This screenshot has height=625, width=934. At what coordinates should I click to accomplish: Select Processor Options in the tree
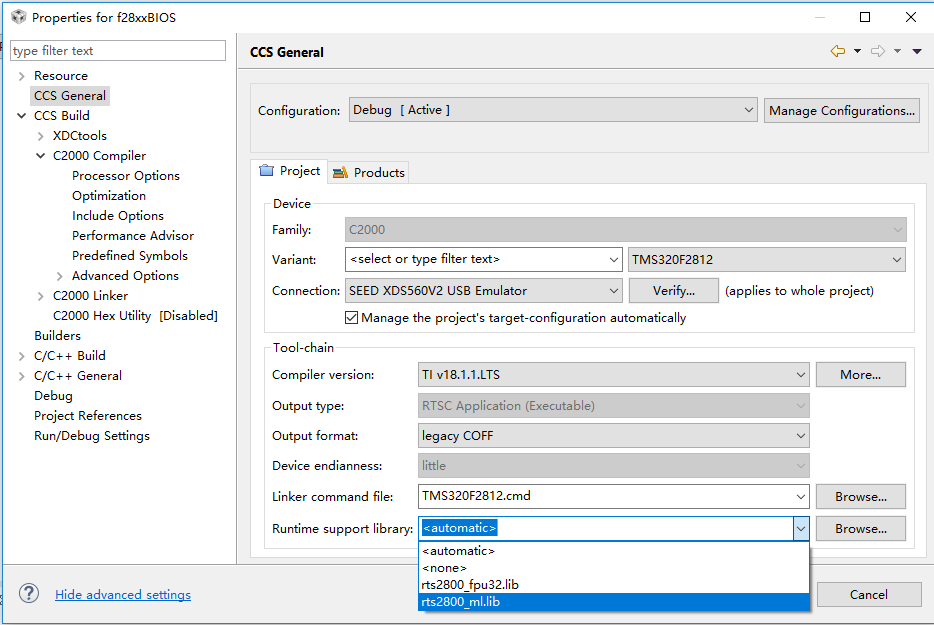pos(126,176)
